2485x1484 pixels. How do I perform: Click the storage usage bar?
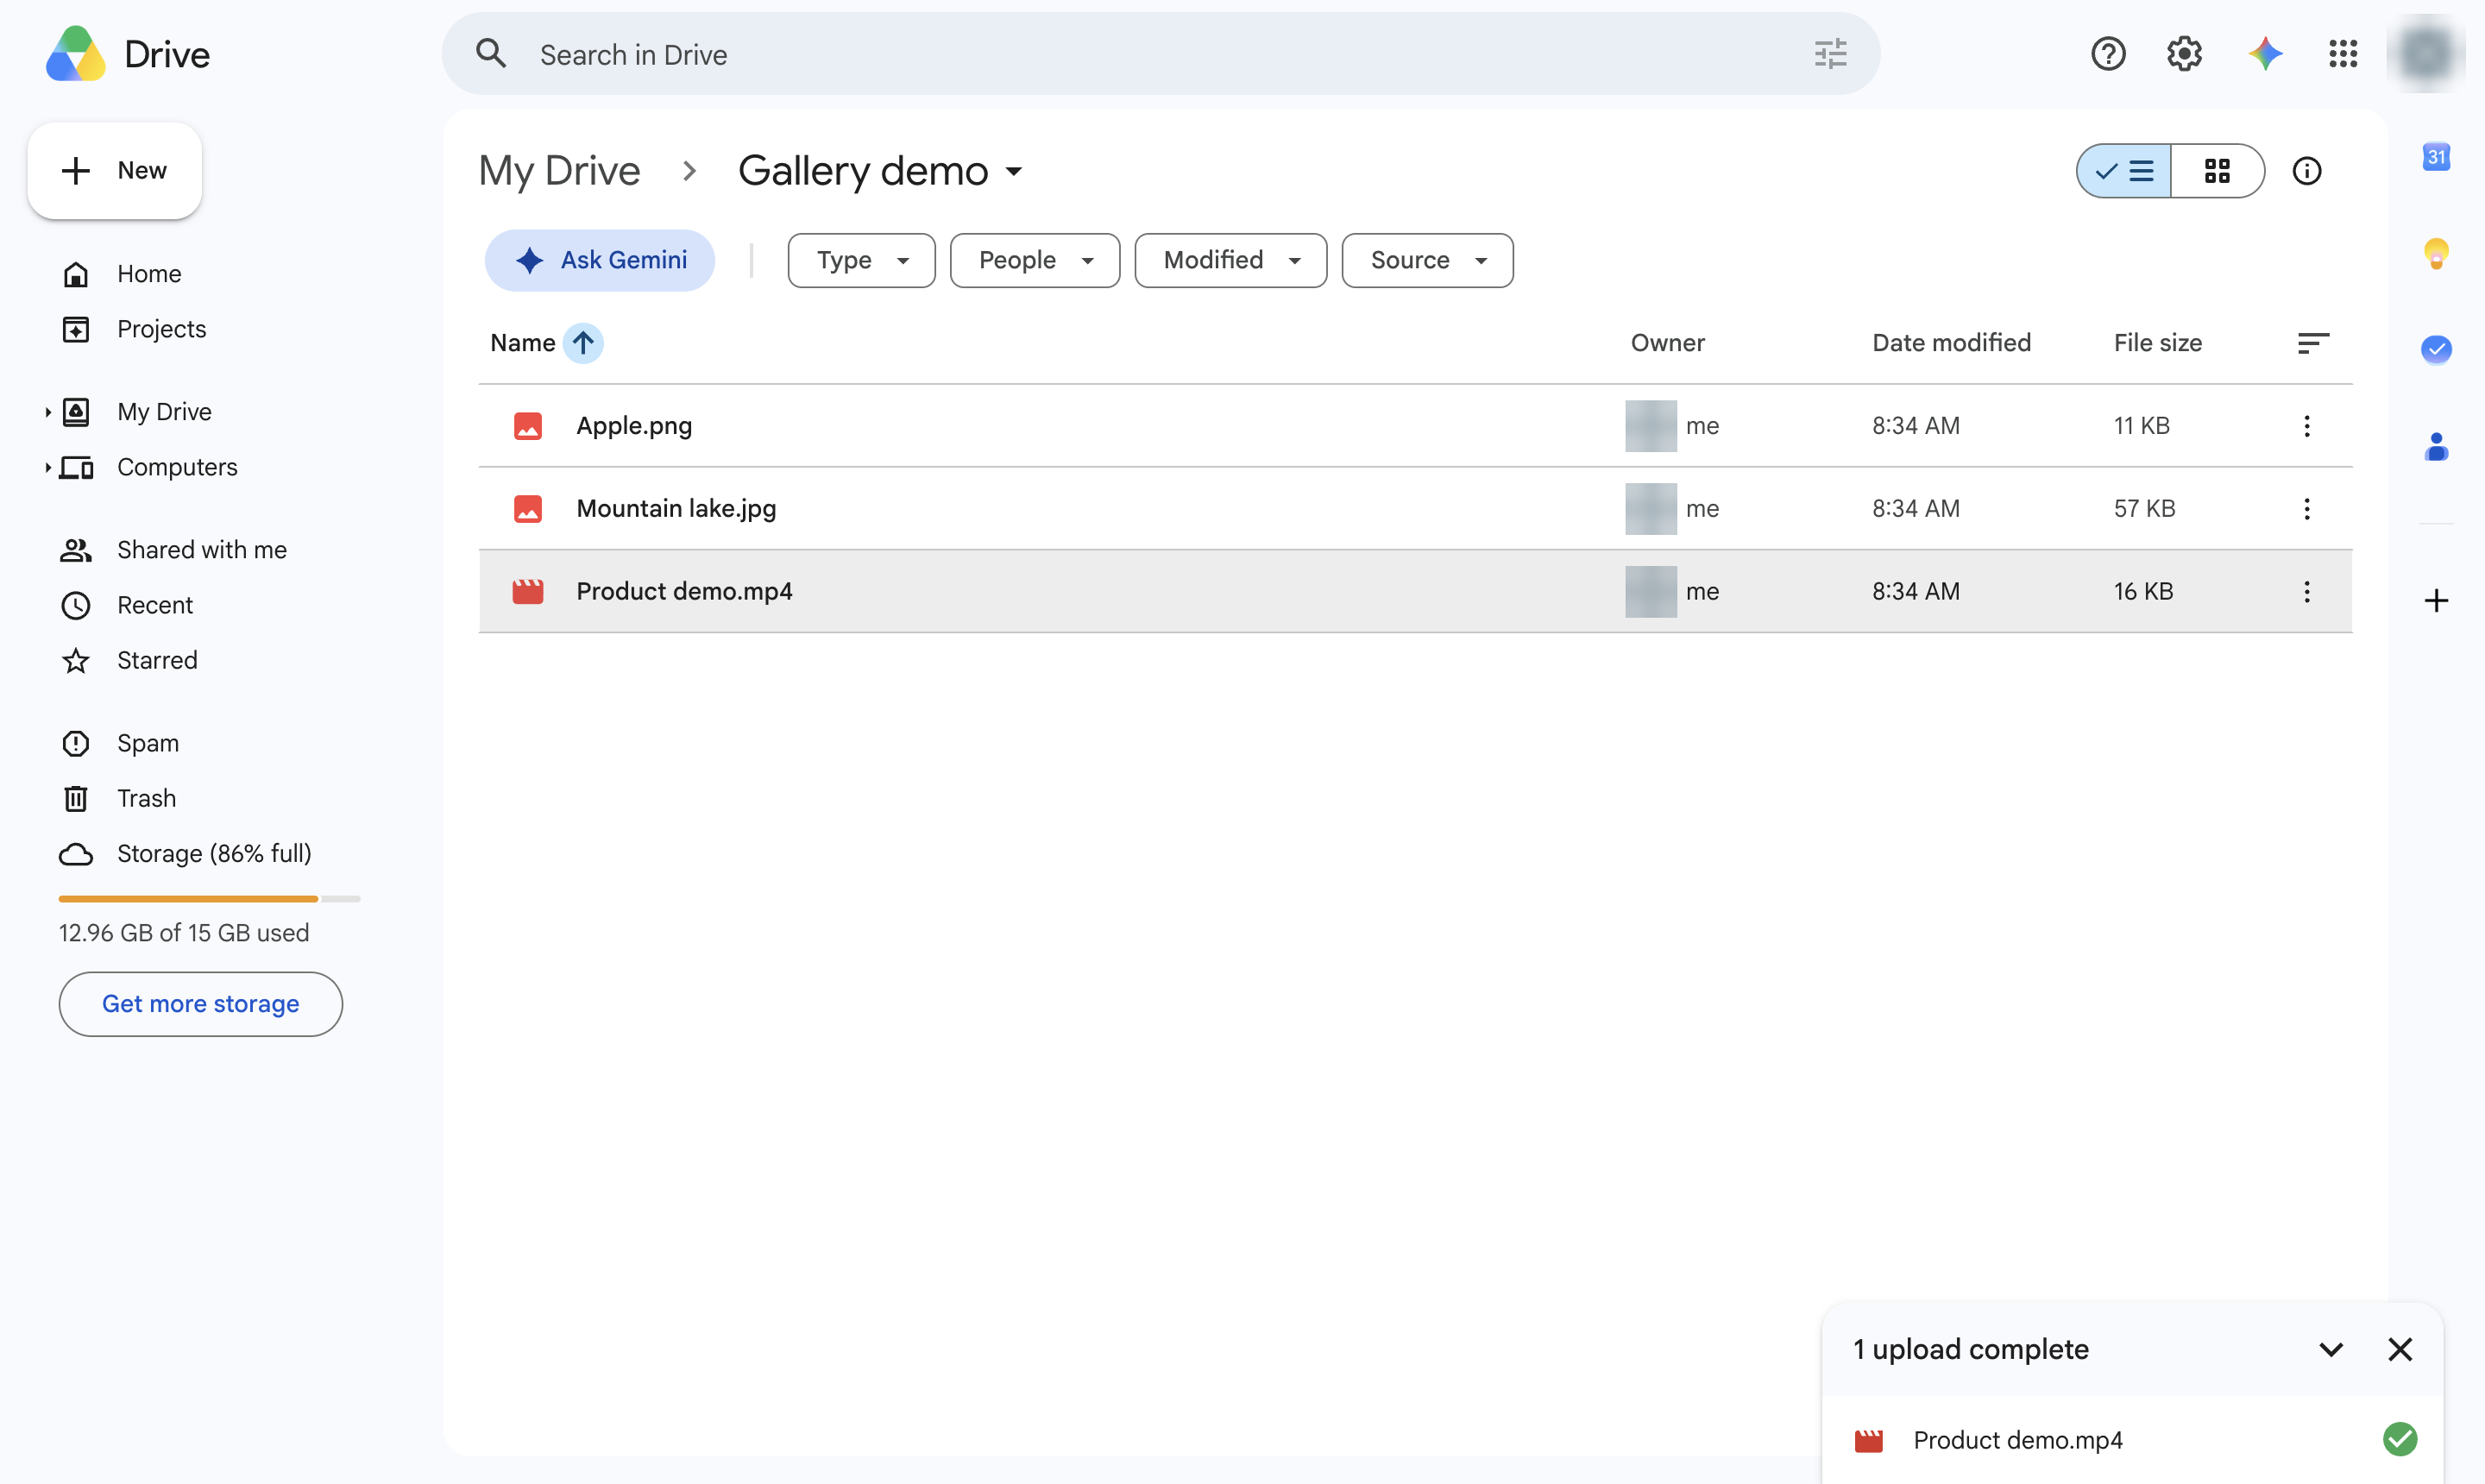point(209,899)
